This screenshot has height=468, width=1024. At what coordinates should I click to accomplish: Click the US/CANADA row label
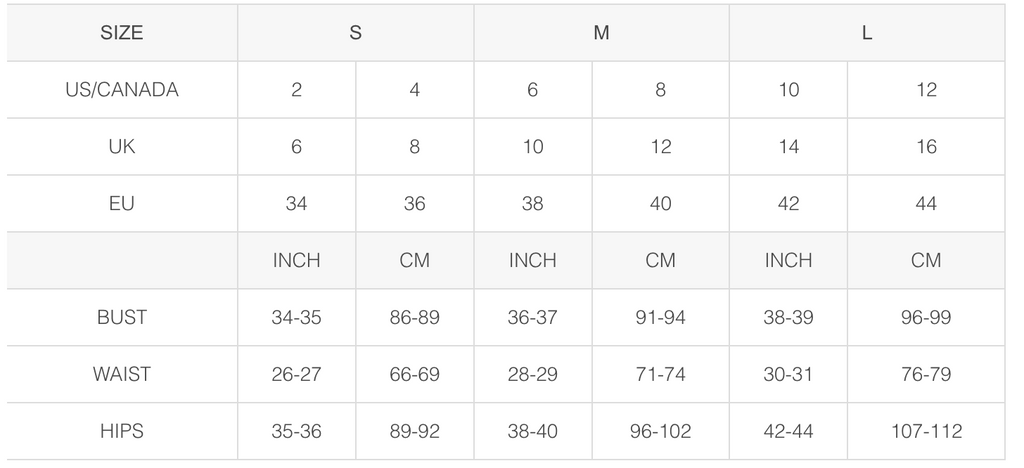(x=122, y=89)
